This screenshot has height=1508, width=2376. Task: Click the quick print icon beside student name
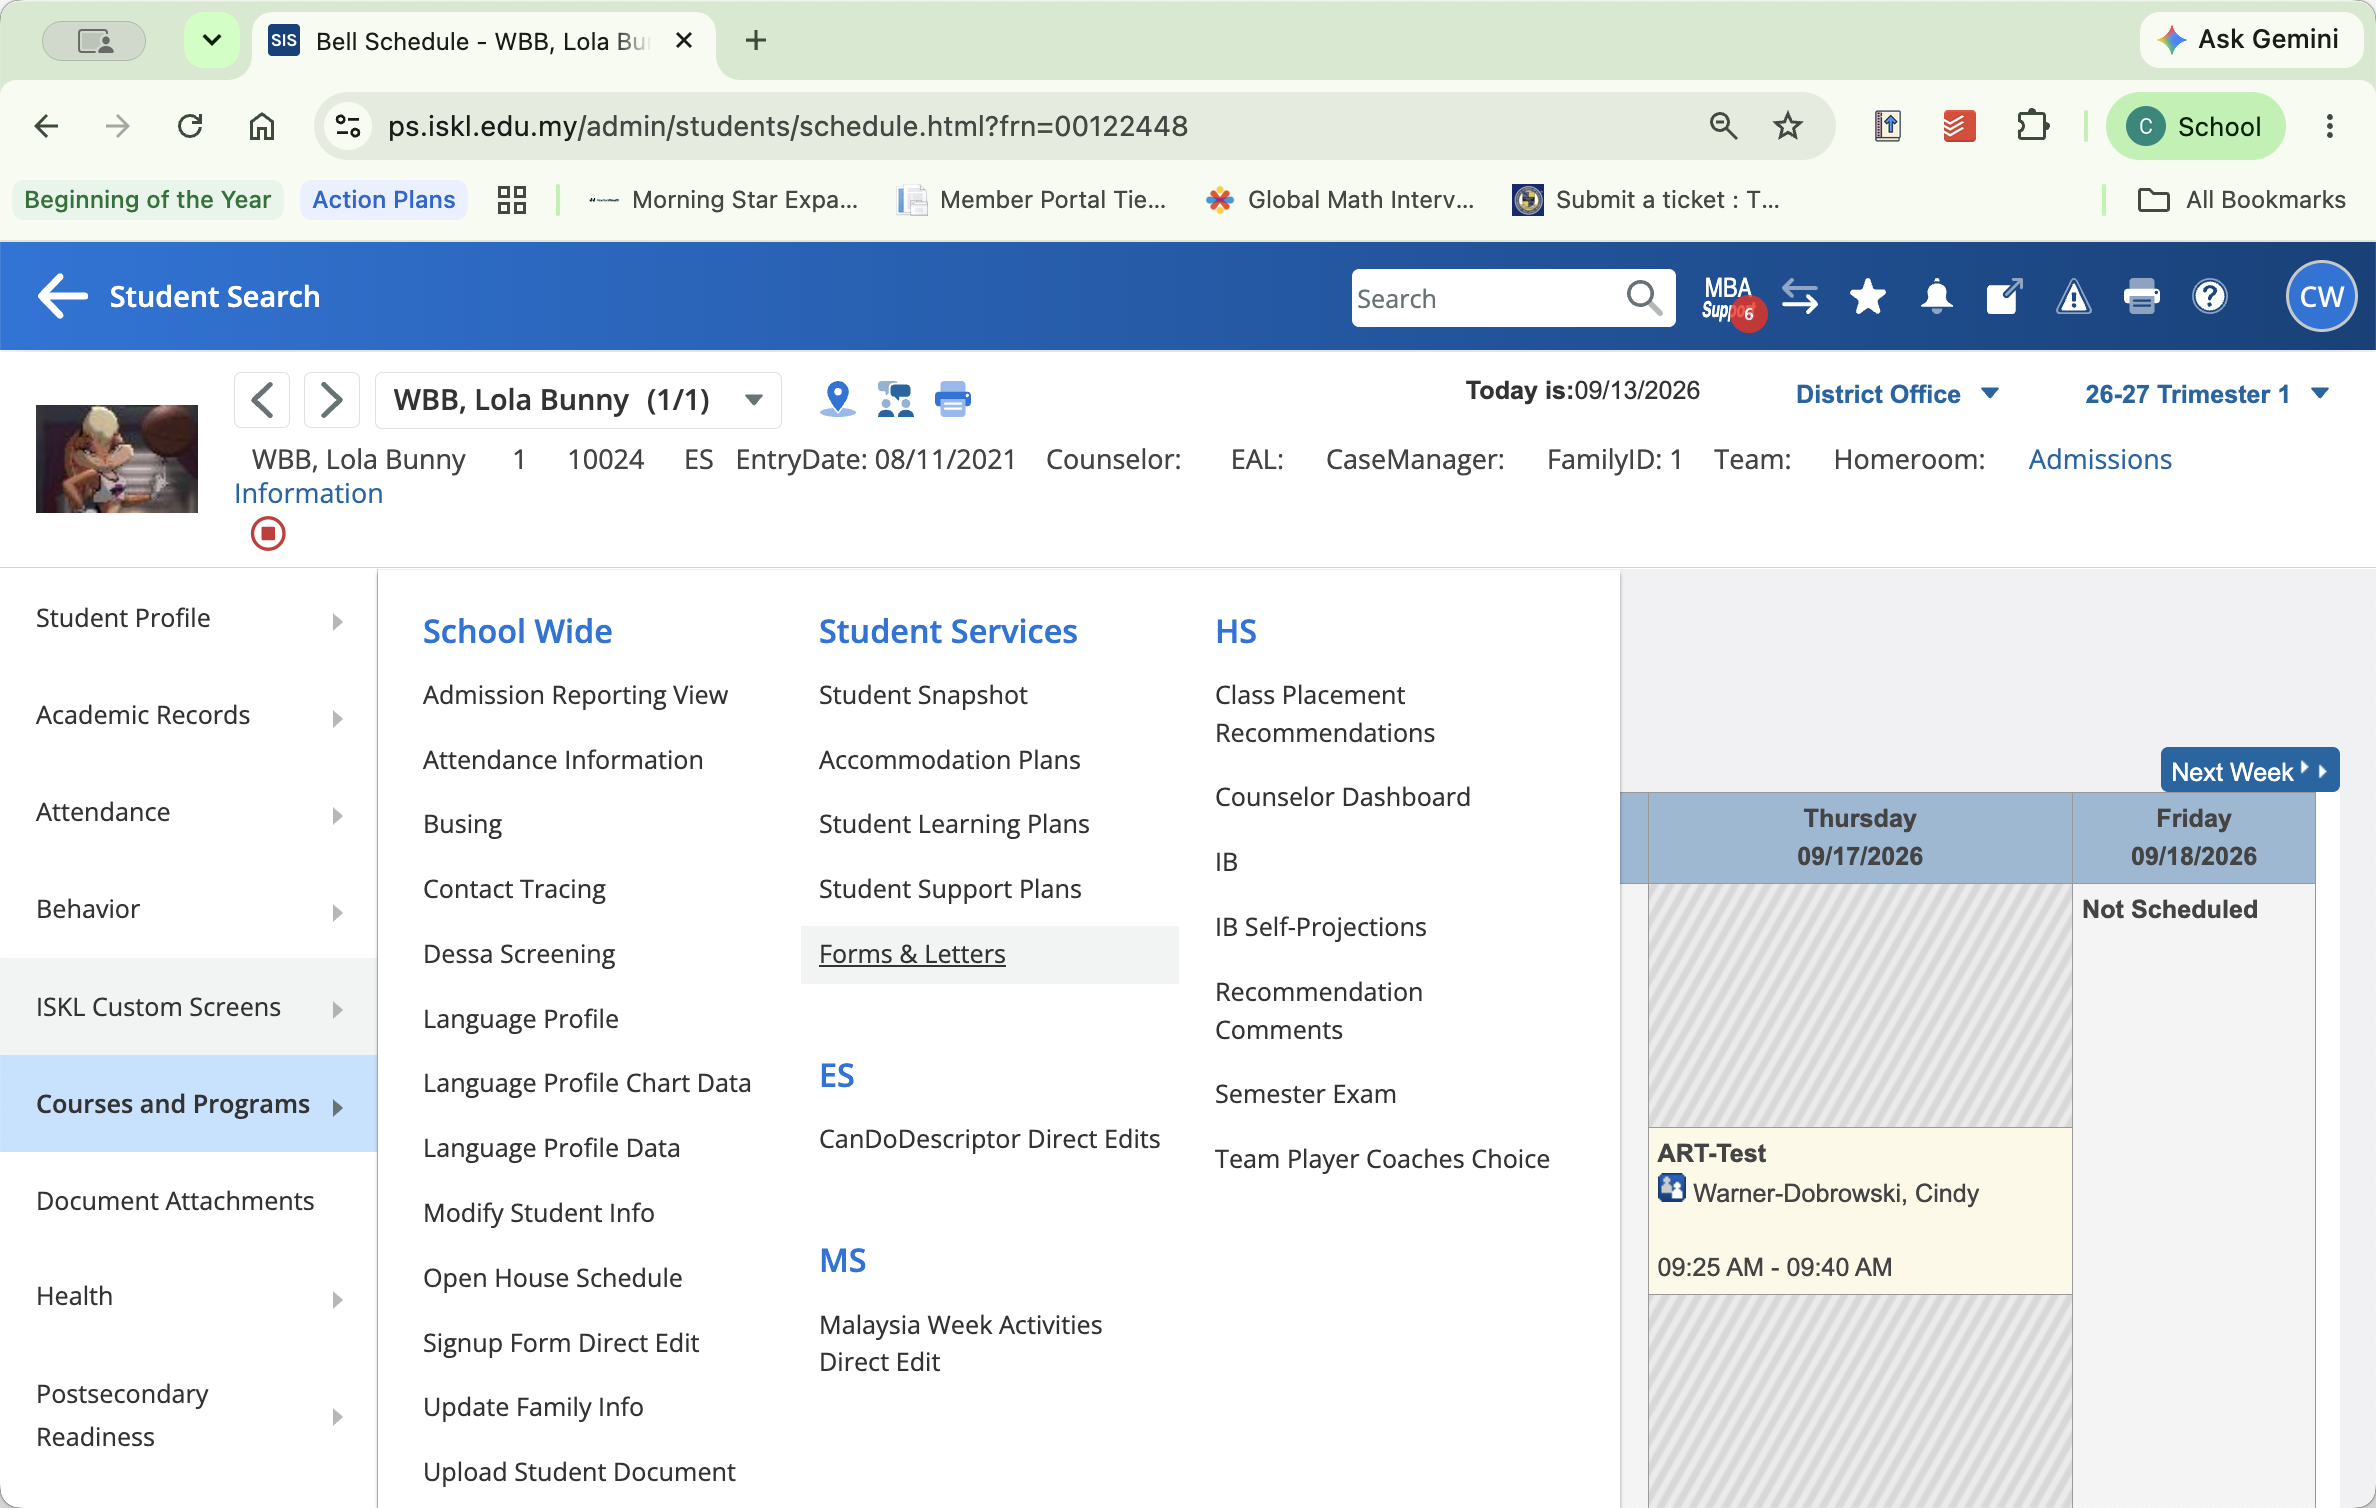click(952, 399)
